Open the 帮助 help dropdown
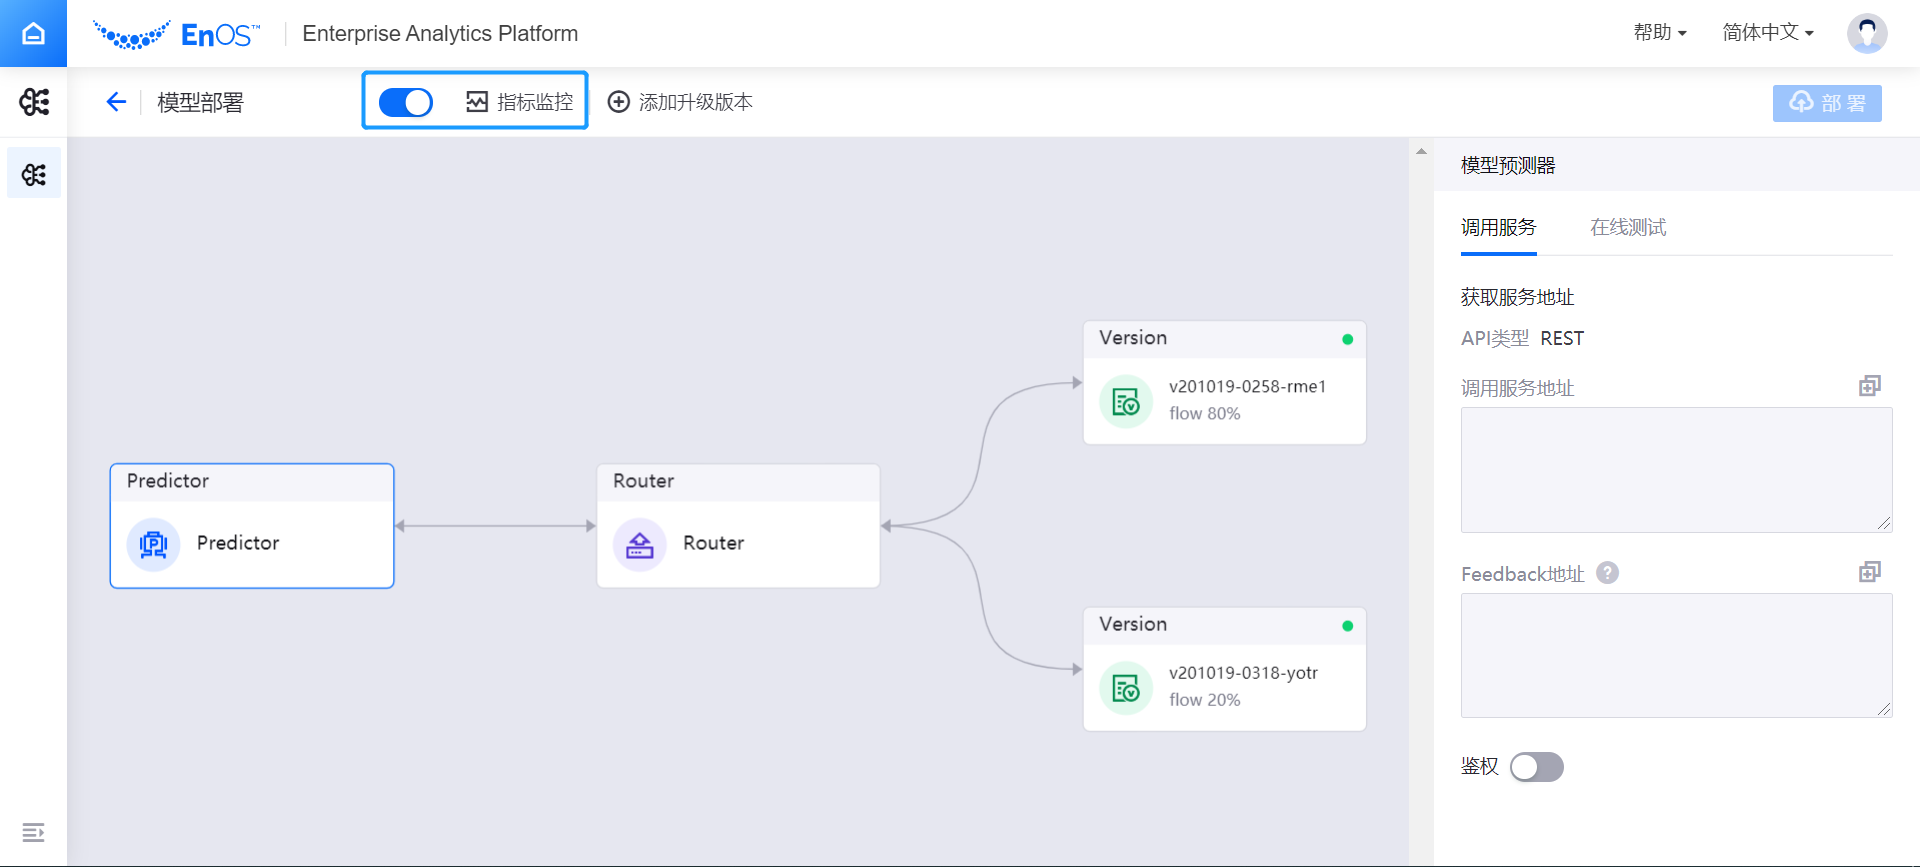This screenshot has height=867, width=1920. pyautogui.click(x=1659, y=33)
